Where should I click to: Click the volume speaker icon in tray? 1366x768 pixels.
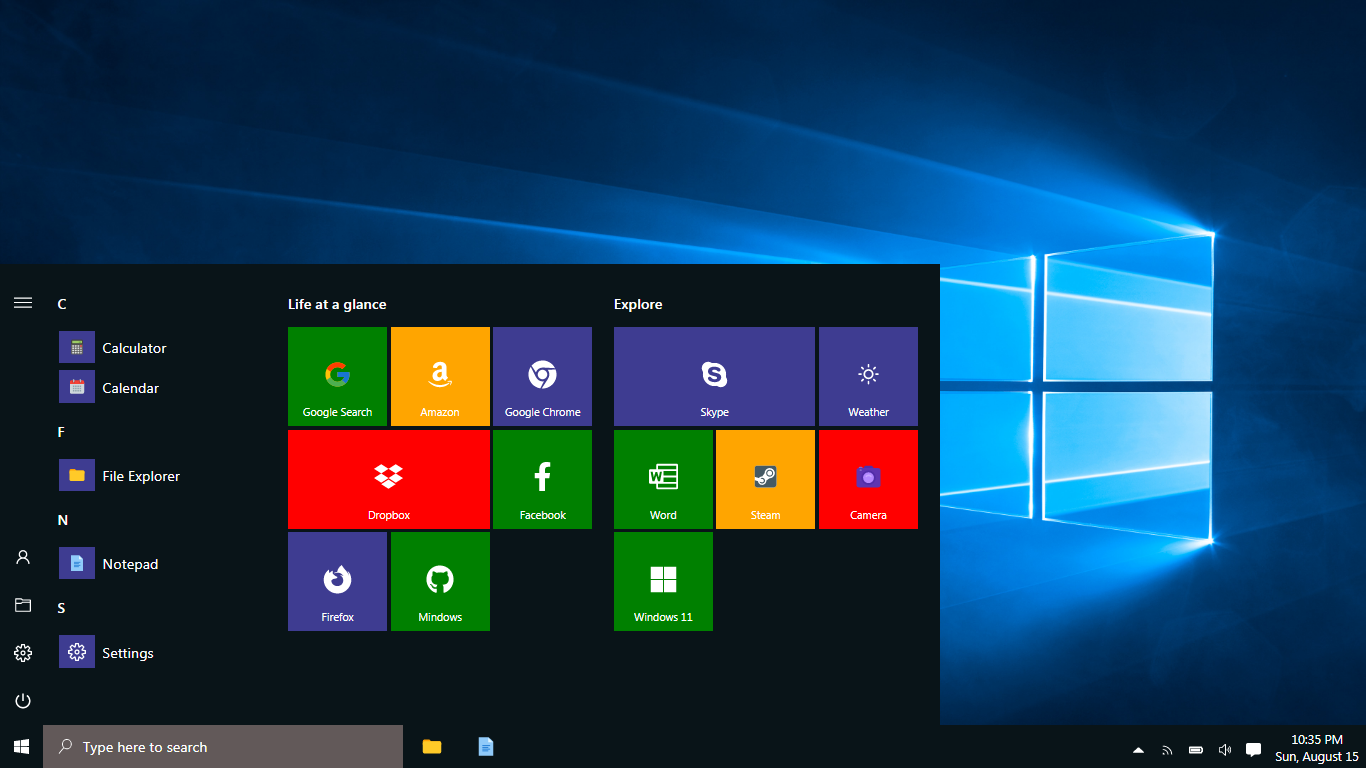(x=1225, y=749)
